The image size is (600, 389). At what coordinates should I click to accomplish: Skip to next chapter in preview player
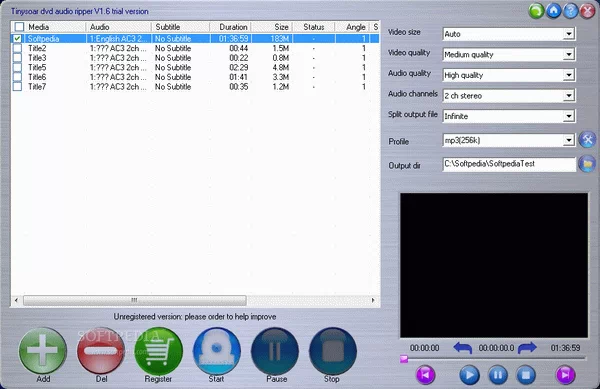pos(566,374)
